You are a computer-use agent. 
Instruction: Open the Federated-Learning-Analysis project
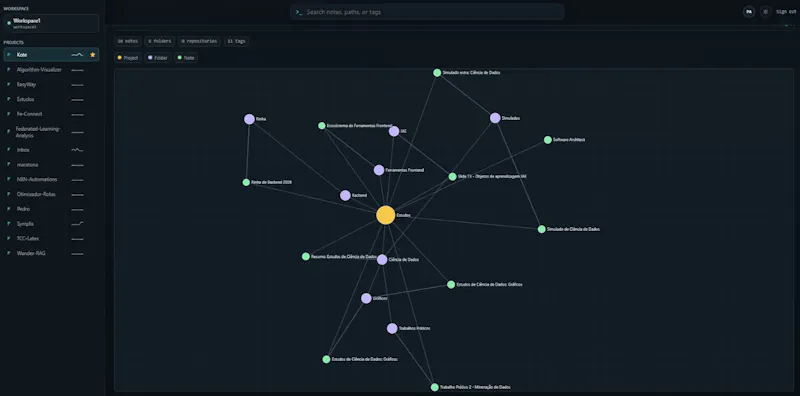[51, 132]
